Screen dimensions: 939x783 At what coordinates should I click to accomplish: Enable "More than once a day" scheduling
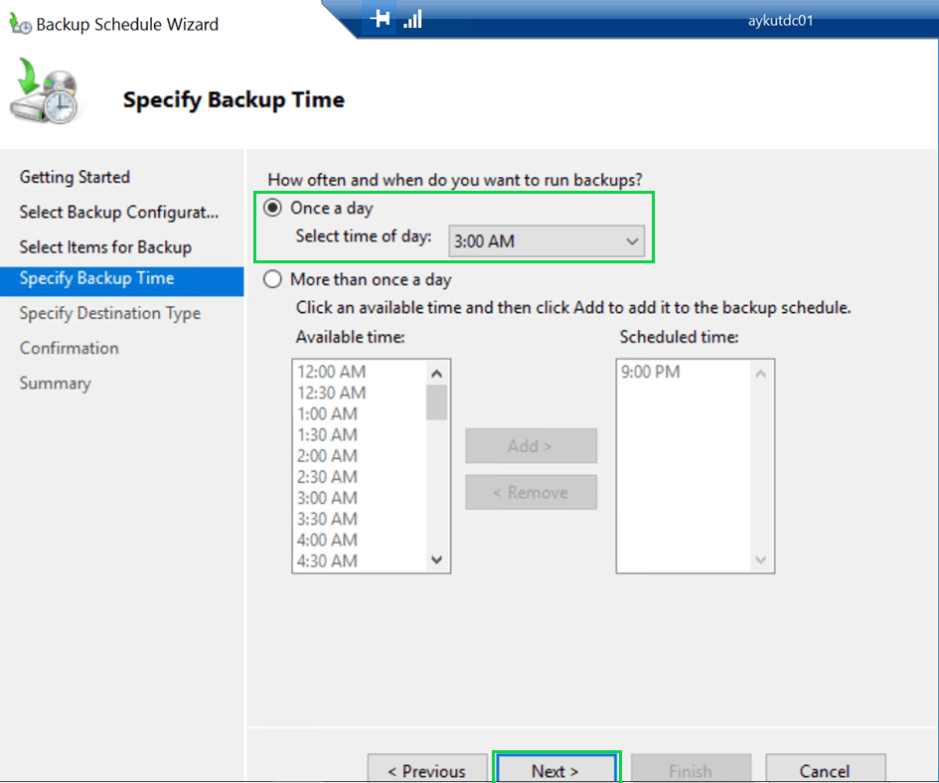271,280
